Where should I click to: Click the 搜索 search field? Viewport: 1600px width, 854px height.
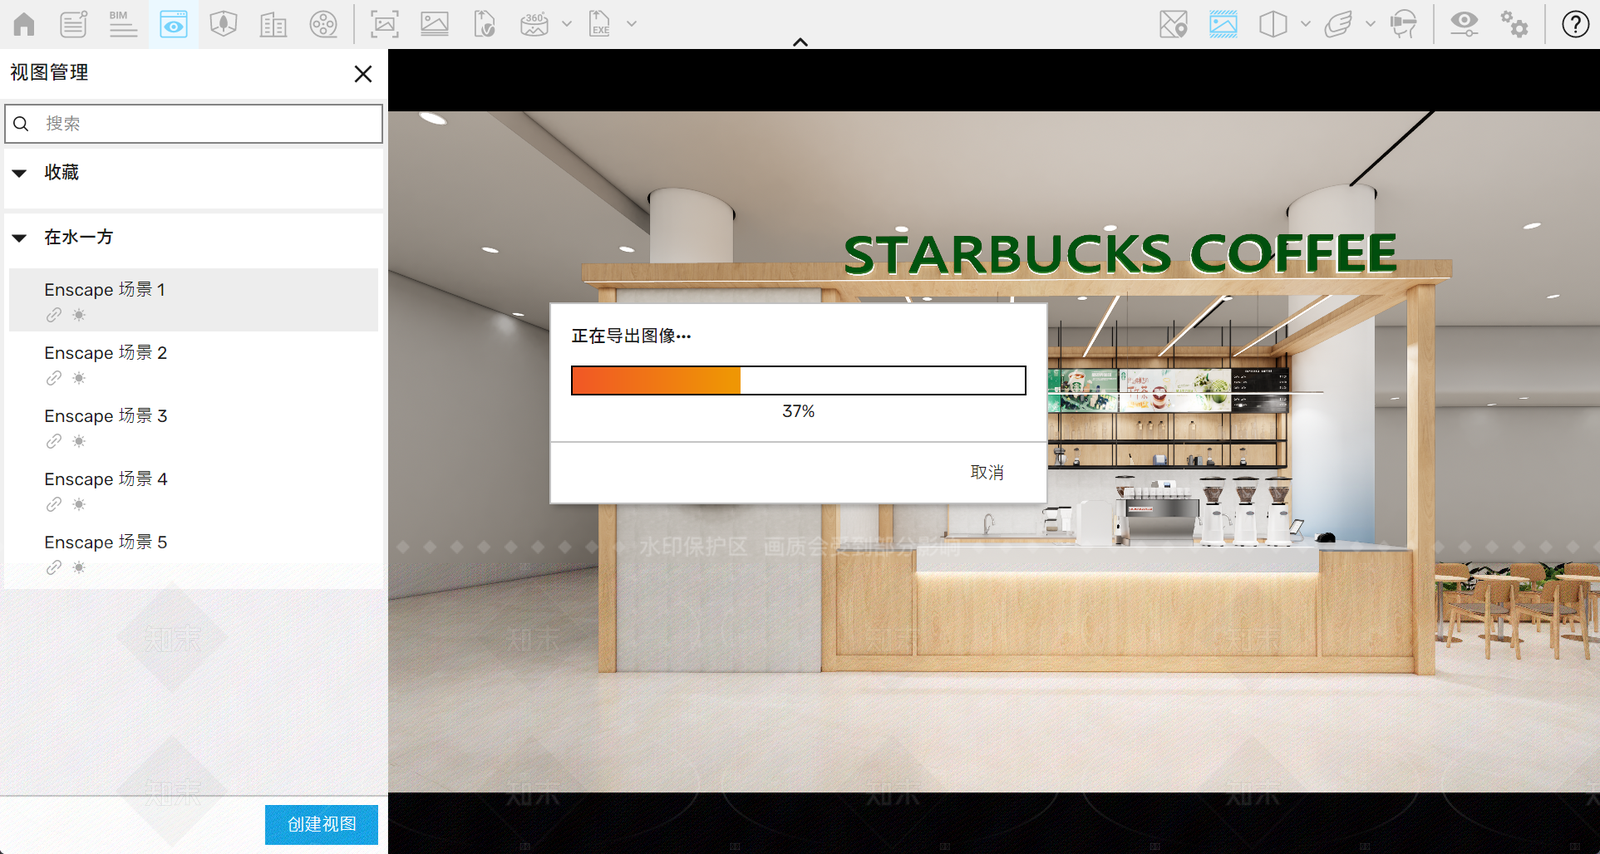point(194,124)
